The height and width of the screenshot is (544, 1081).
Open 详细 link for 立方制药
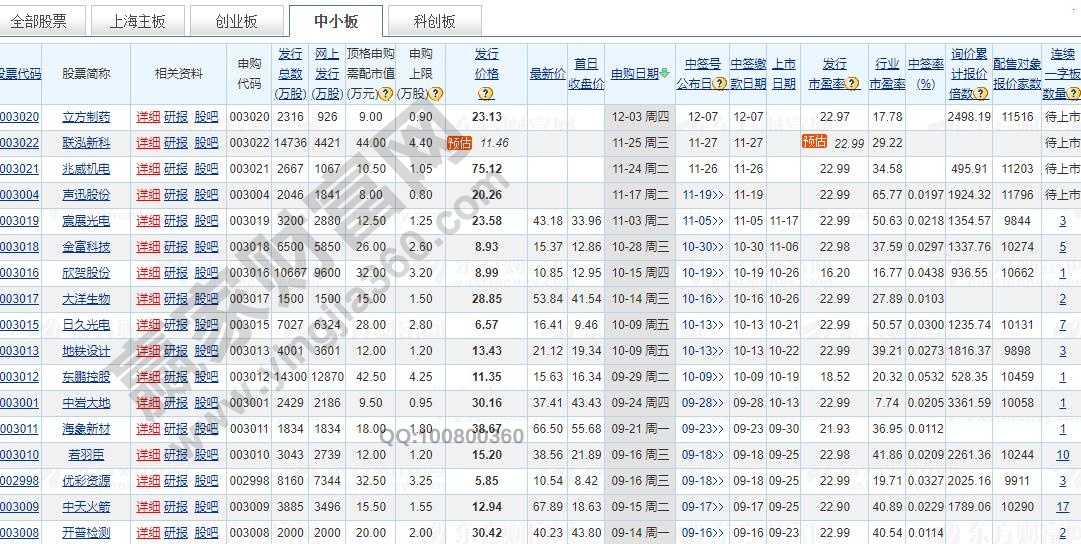[148, 117]
